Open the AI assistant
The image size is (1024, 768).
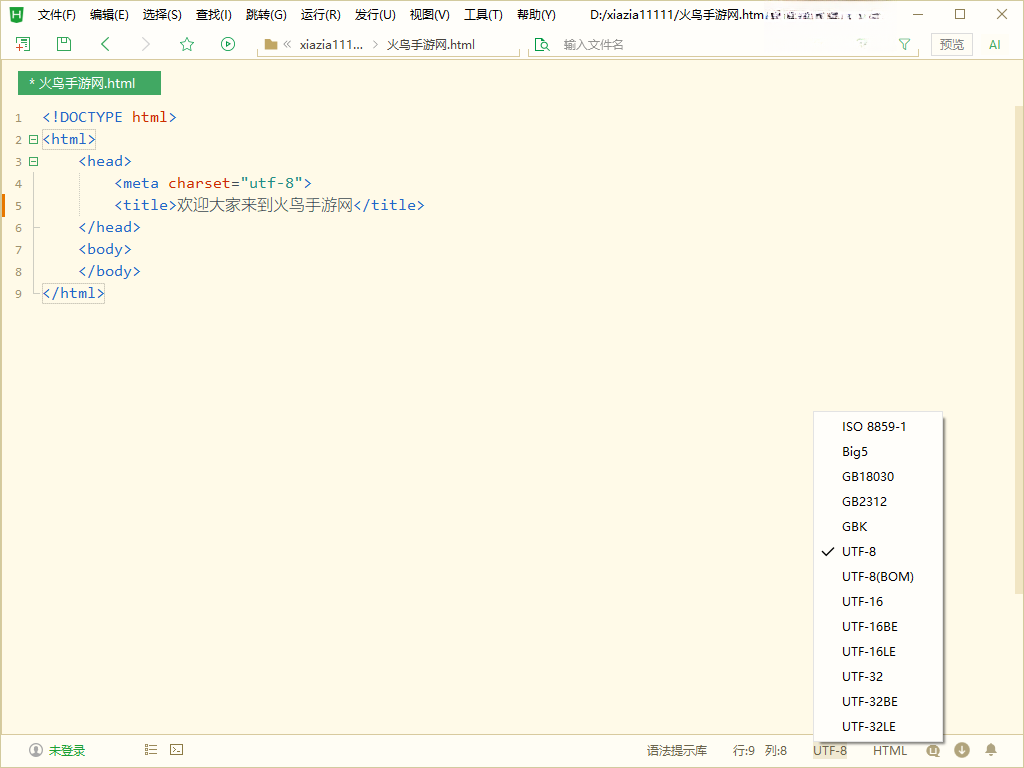pyautogui.click(x=995, y=44)
